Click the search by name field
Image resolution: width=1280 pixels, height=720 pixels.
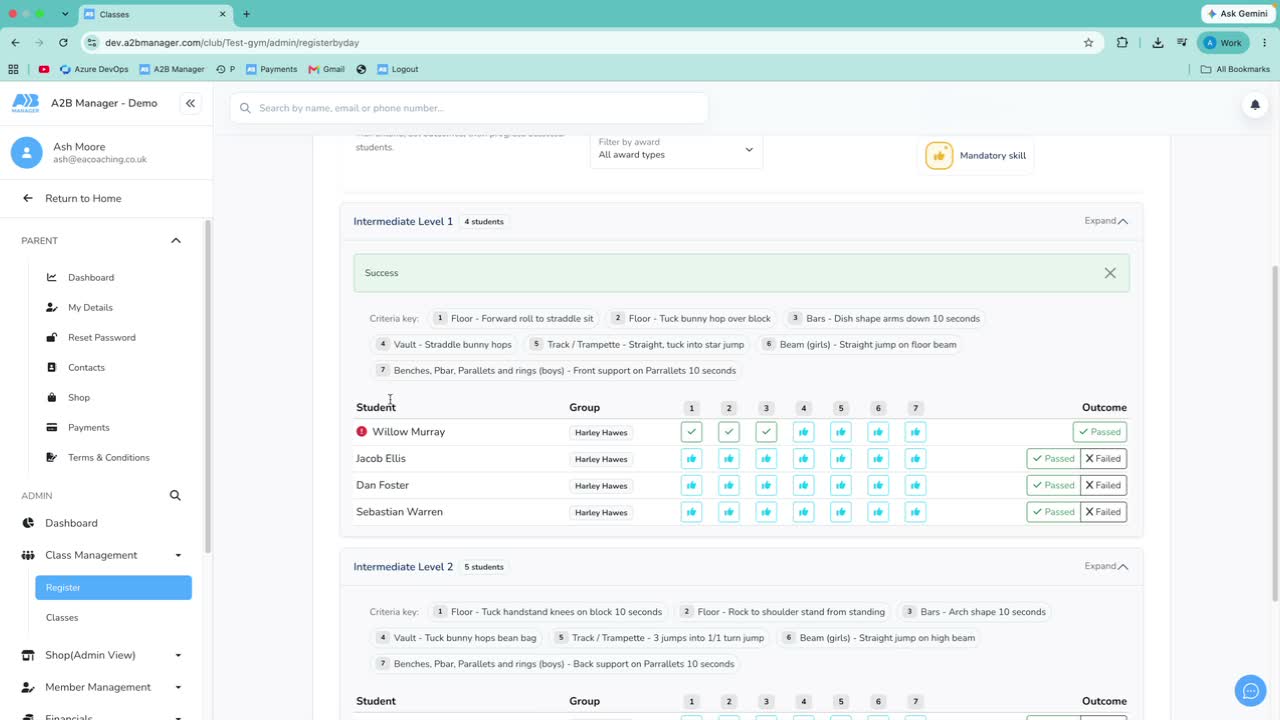[469, 108]
